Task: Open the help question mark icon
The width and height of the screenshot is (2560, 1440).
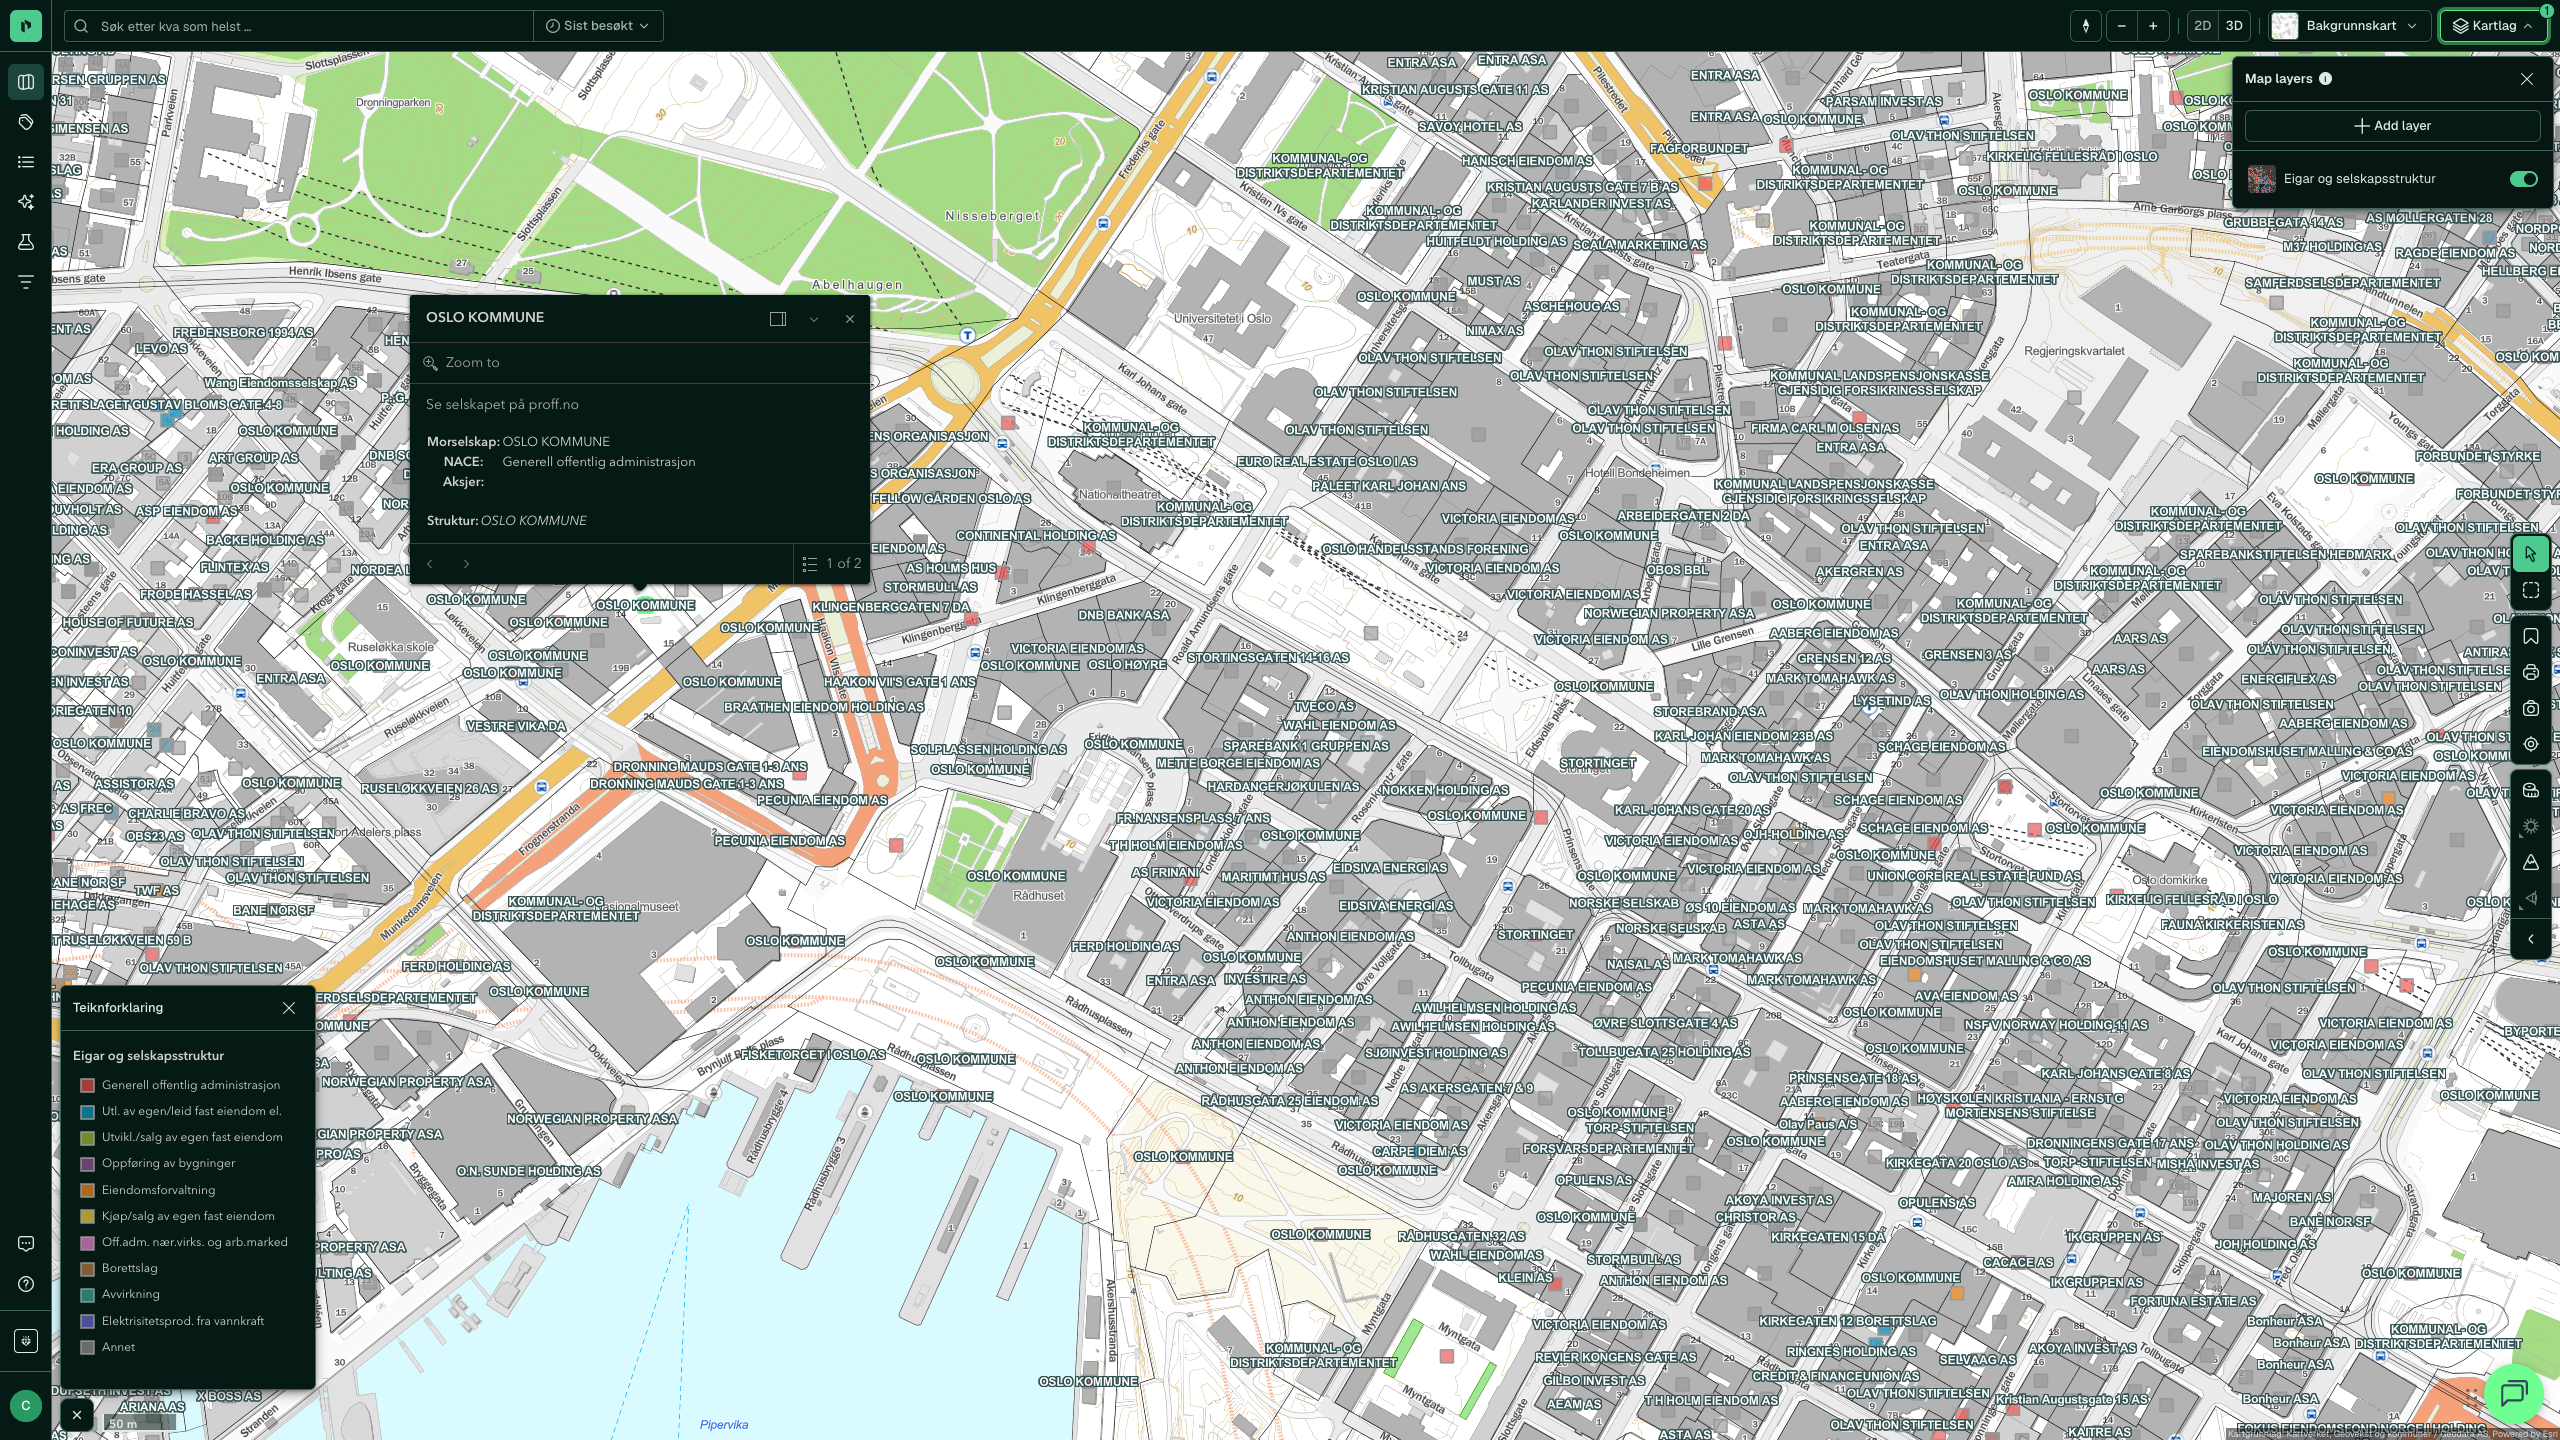Action: (26, 1284)
